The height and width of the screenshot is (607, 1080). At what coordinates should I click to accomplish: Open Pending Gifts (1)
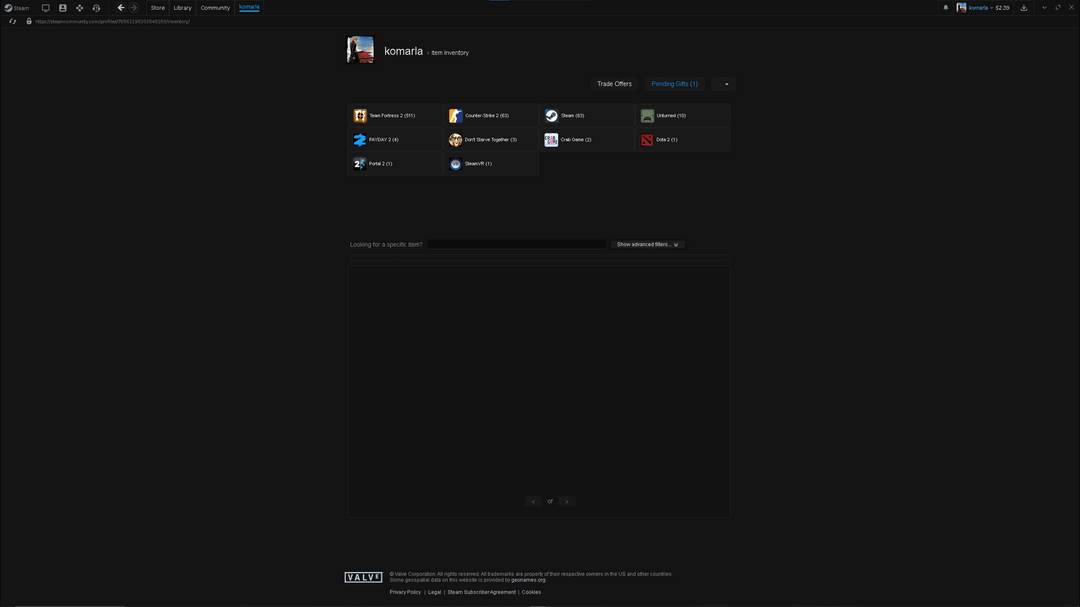click(x=674, y=84)
